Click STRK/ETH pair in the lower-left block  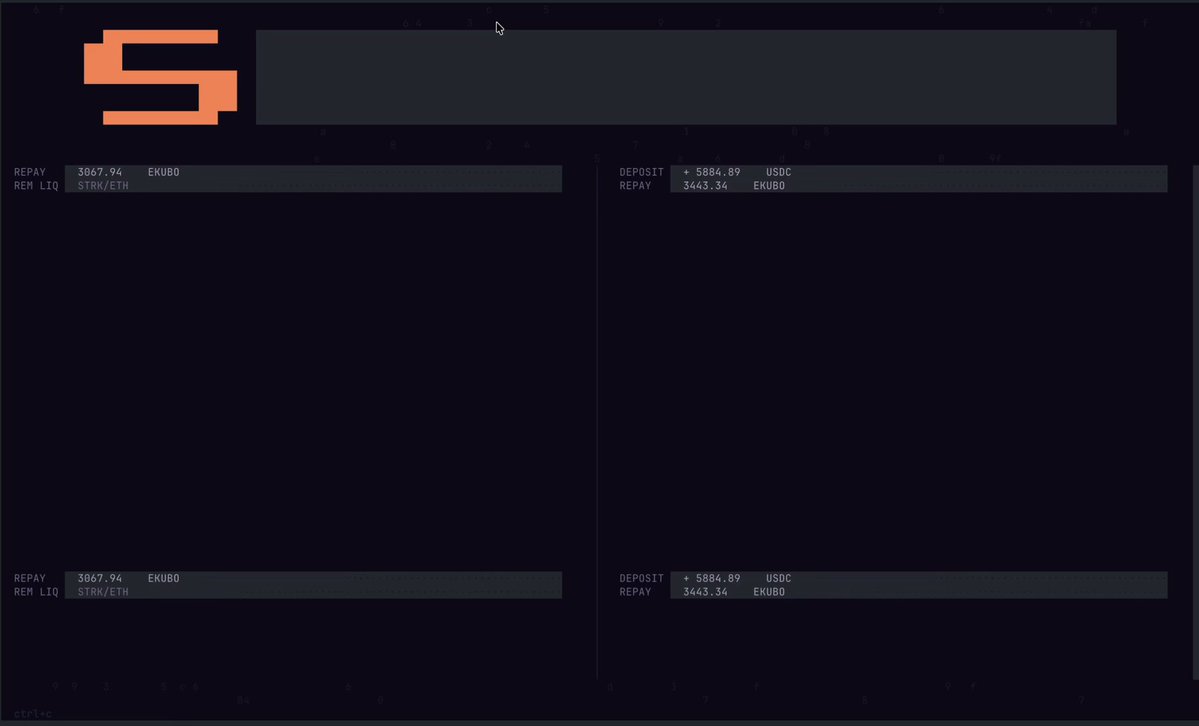pyautogui.click(x=103, y=592)
